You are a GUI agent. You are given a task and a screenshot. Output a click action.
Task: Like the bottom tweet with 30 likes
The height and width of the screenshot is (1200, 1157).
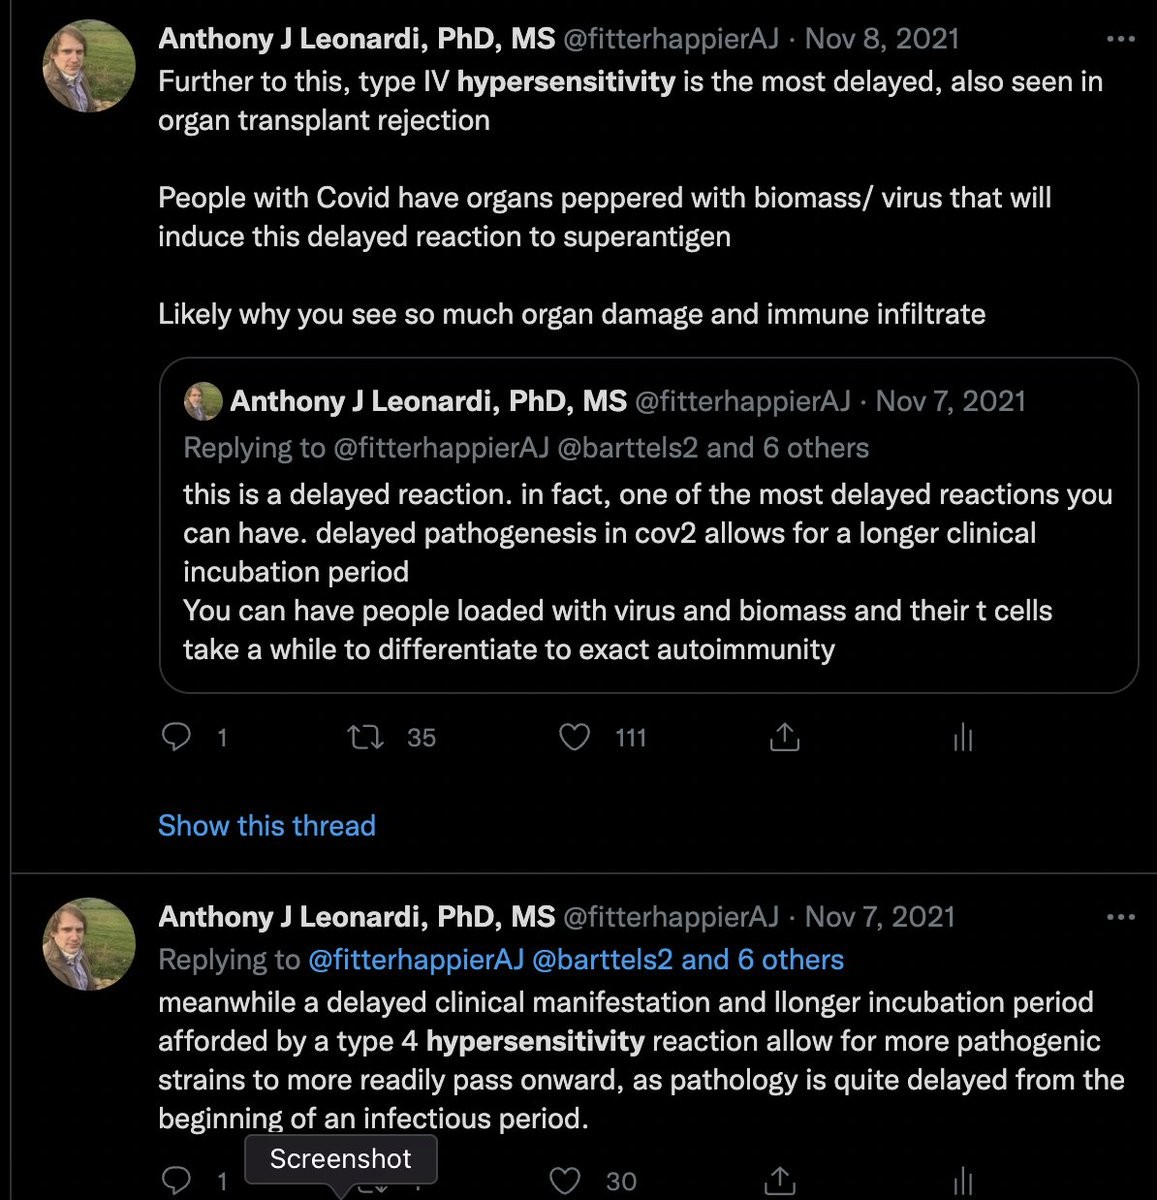click(565, 1180)
